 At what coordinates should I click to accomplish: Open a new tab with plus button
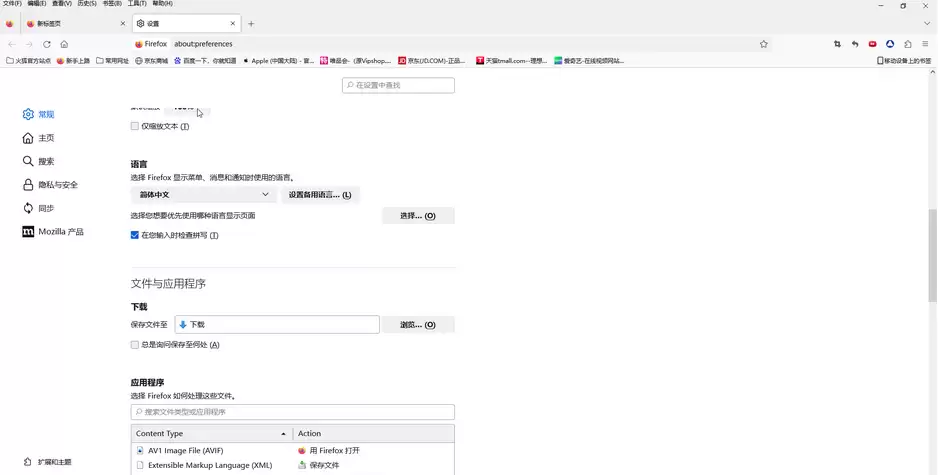tap(251, 24)
